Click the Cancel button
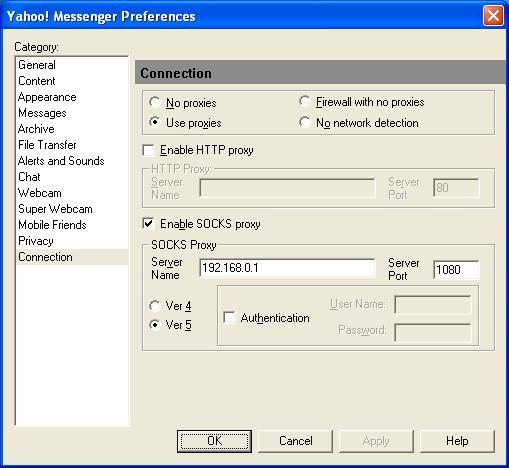Image resolution: width=509 pixels, height=468 pixels. tap(296, 441)
